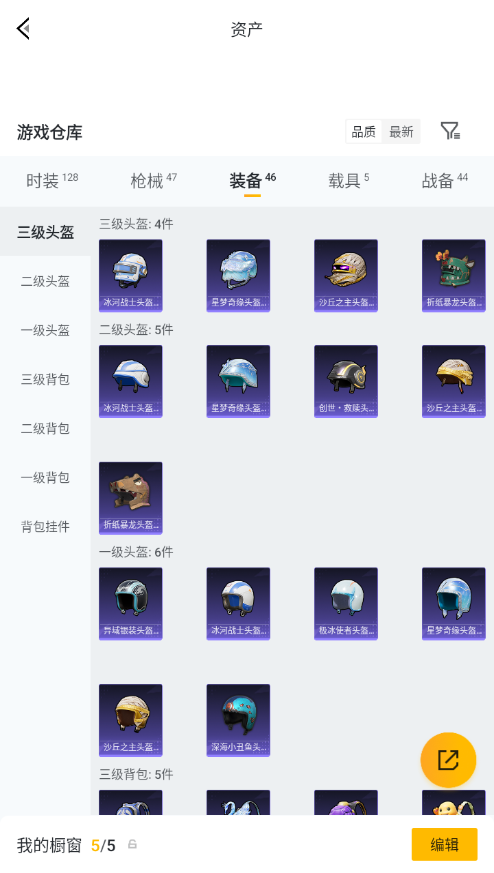
Task: Open 冰河战士 helmet under 二级头盔
Action: (x=130, y=381)
